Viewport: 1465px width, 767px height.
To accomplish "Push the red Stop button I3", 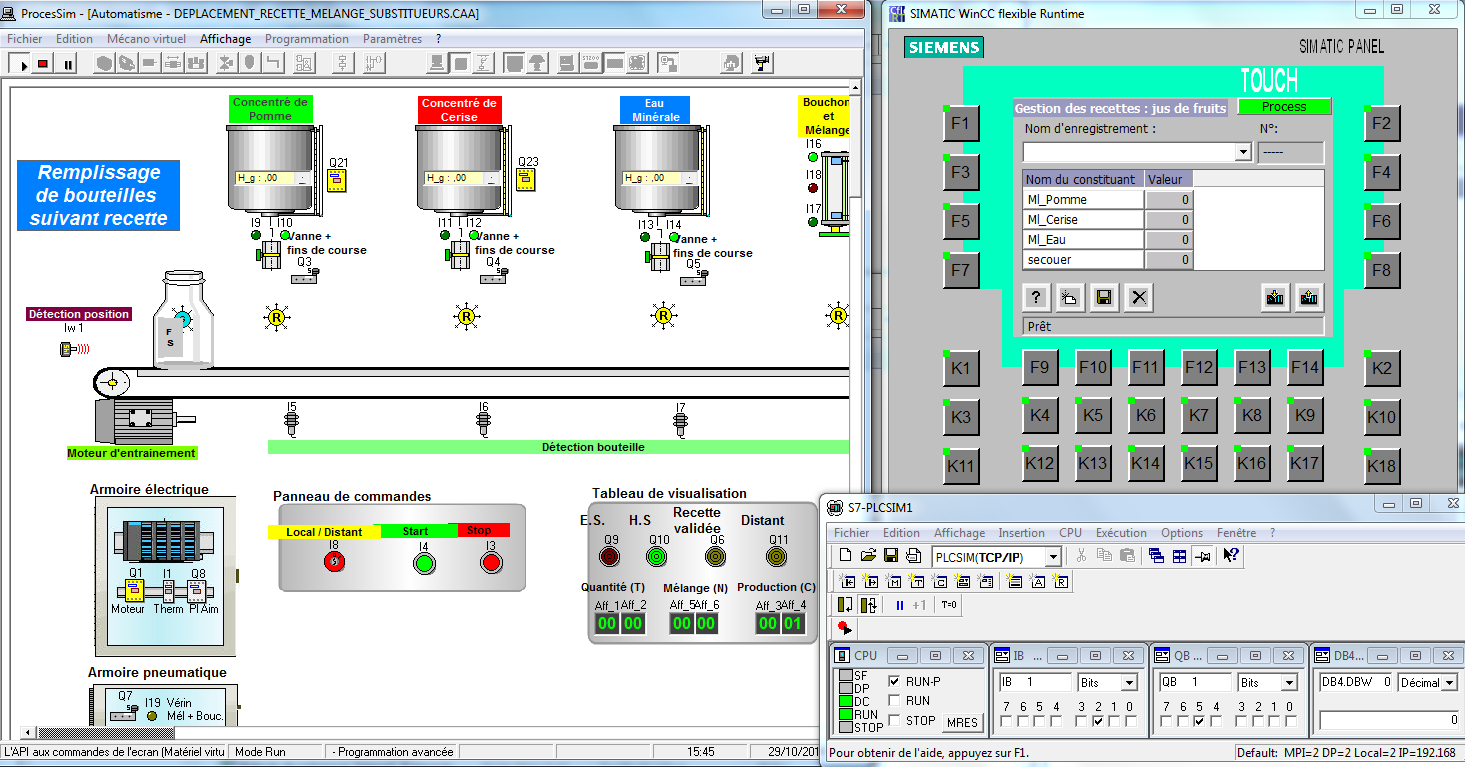I will (x=490, y=562).
